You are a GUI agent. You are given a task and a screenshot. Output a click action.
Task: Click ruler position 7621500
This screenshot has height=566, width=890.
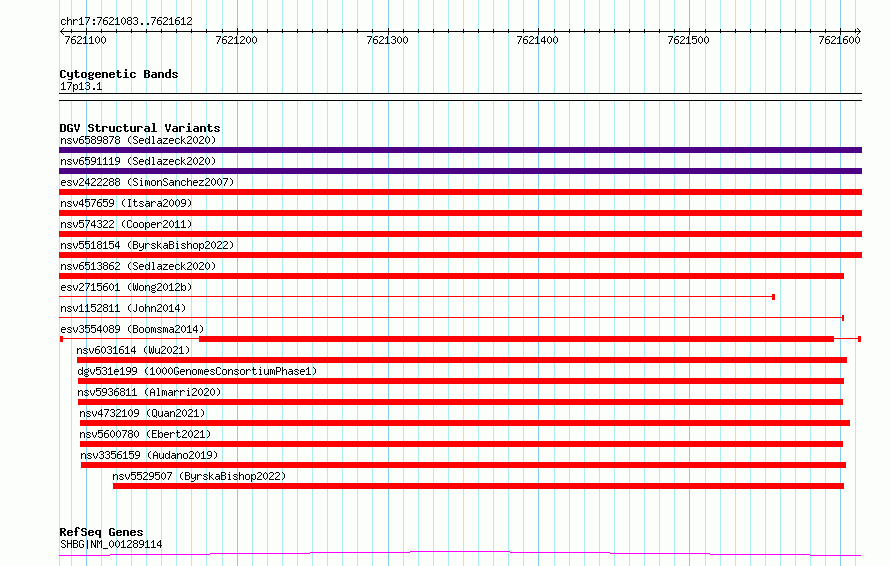(x=688, y=40)
